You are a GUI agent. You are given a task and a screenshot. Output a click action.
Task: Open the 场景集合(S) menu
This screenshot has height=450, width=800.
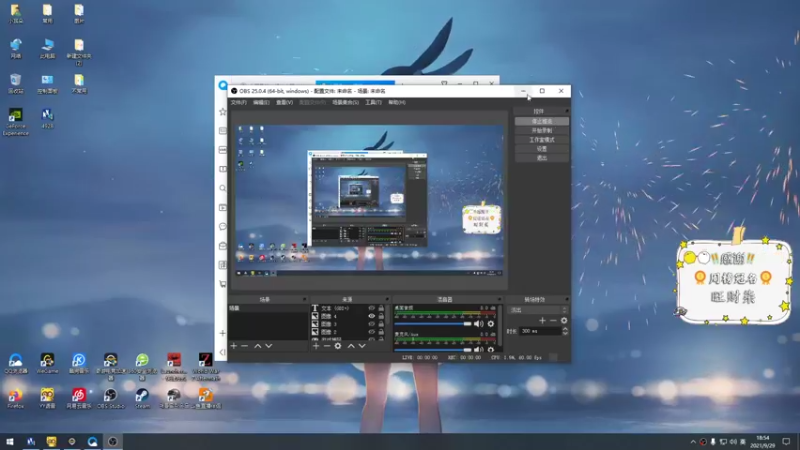point(345,103)
